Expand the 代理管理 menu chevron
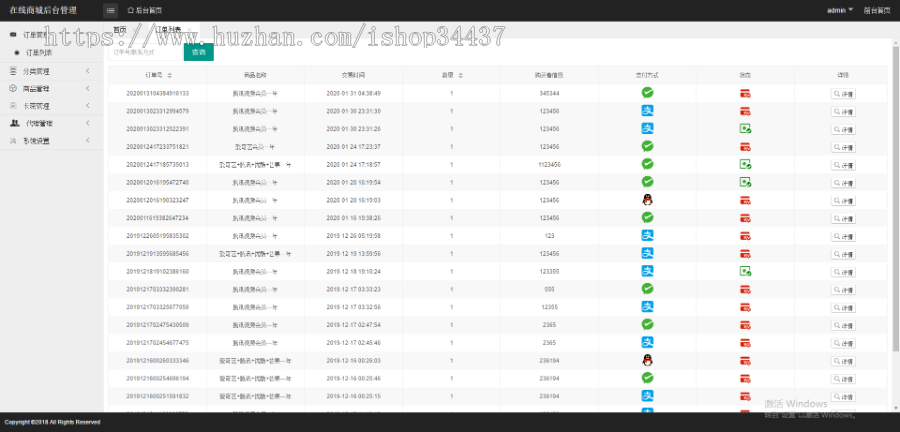Image resolution: width=900 pixels, height=432 pixels. [88, 123]
